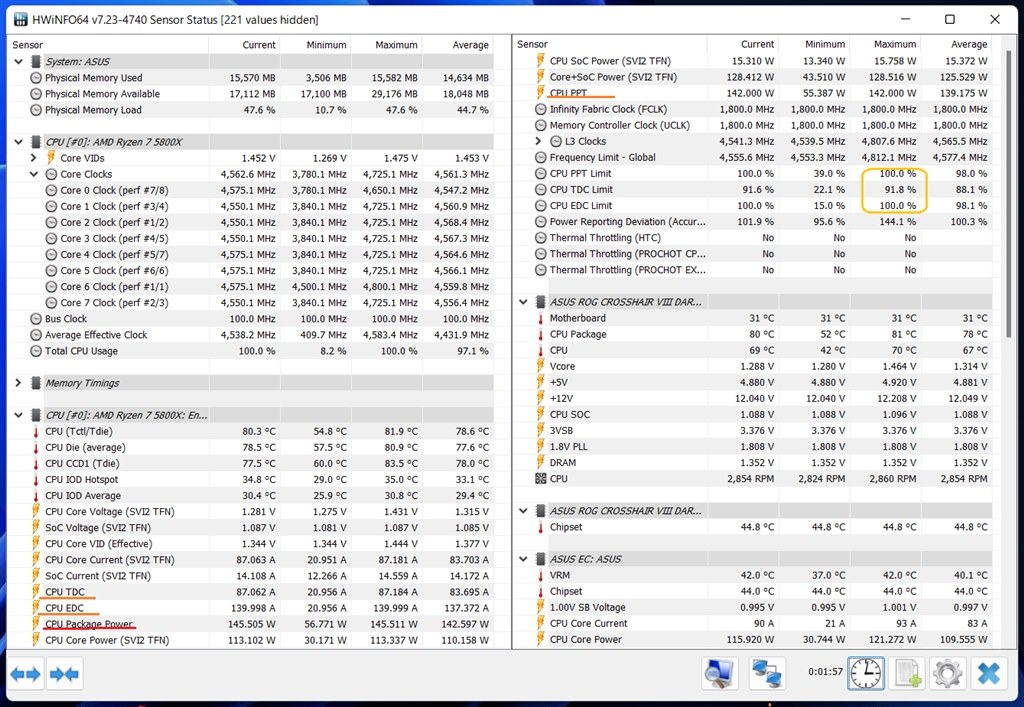Expand the Core VIDs row
Viewport: 1024px width, 707px height.
[x=33, y=158]
